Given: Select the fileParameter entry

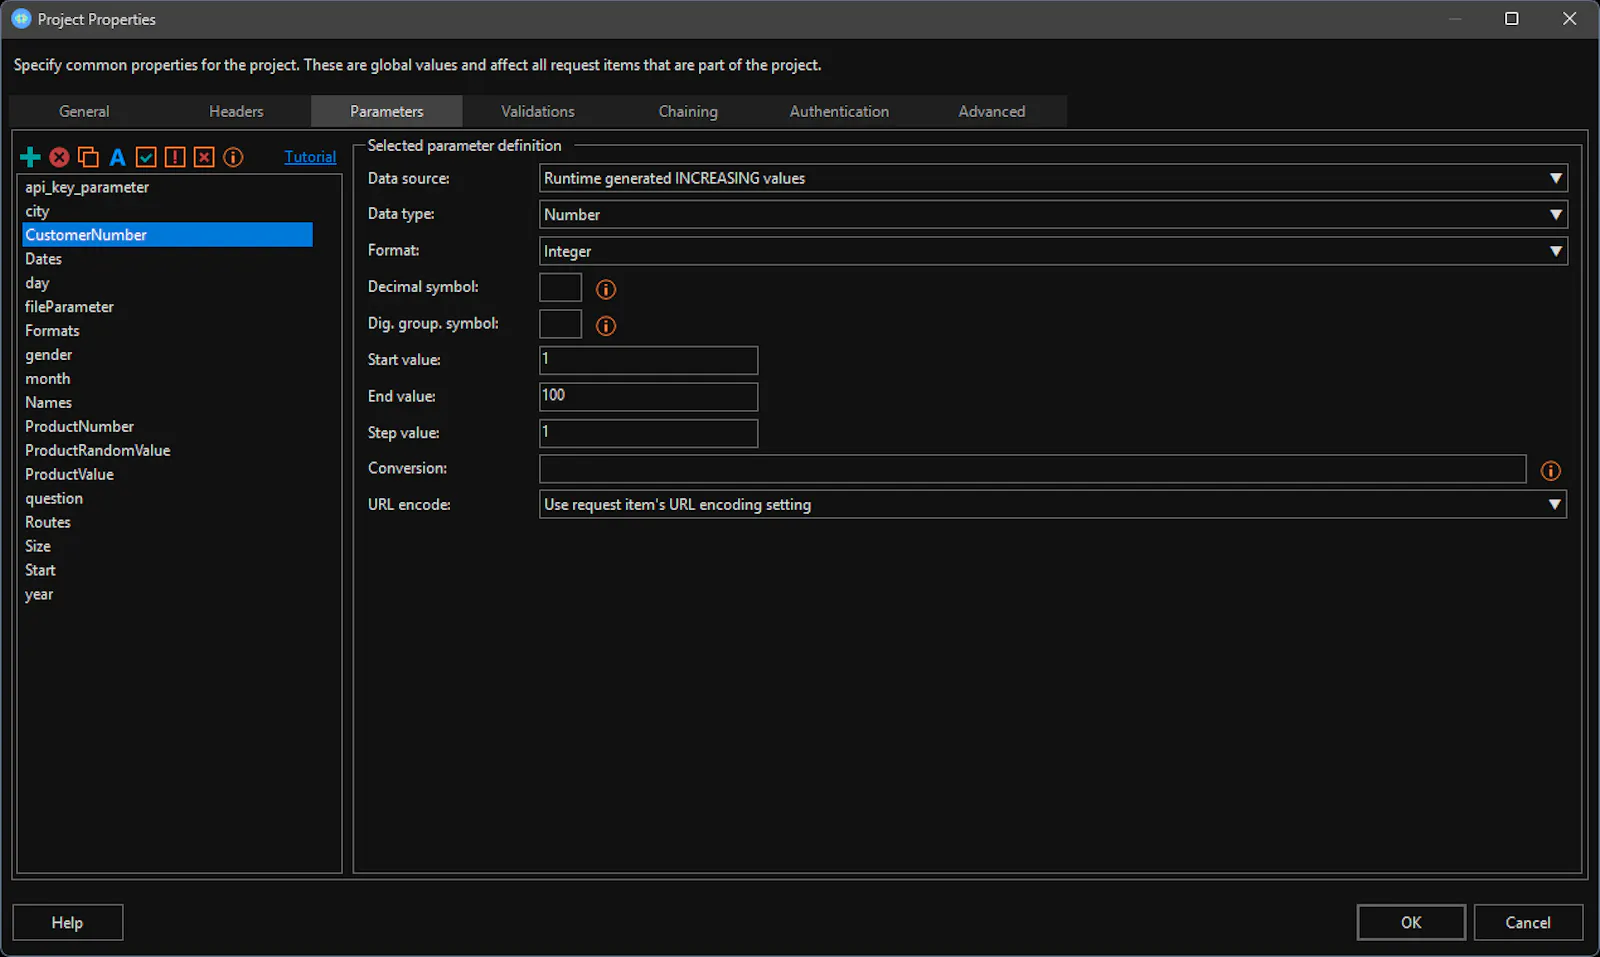Looking at the screenshot, I should 167,307.
